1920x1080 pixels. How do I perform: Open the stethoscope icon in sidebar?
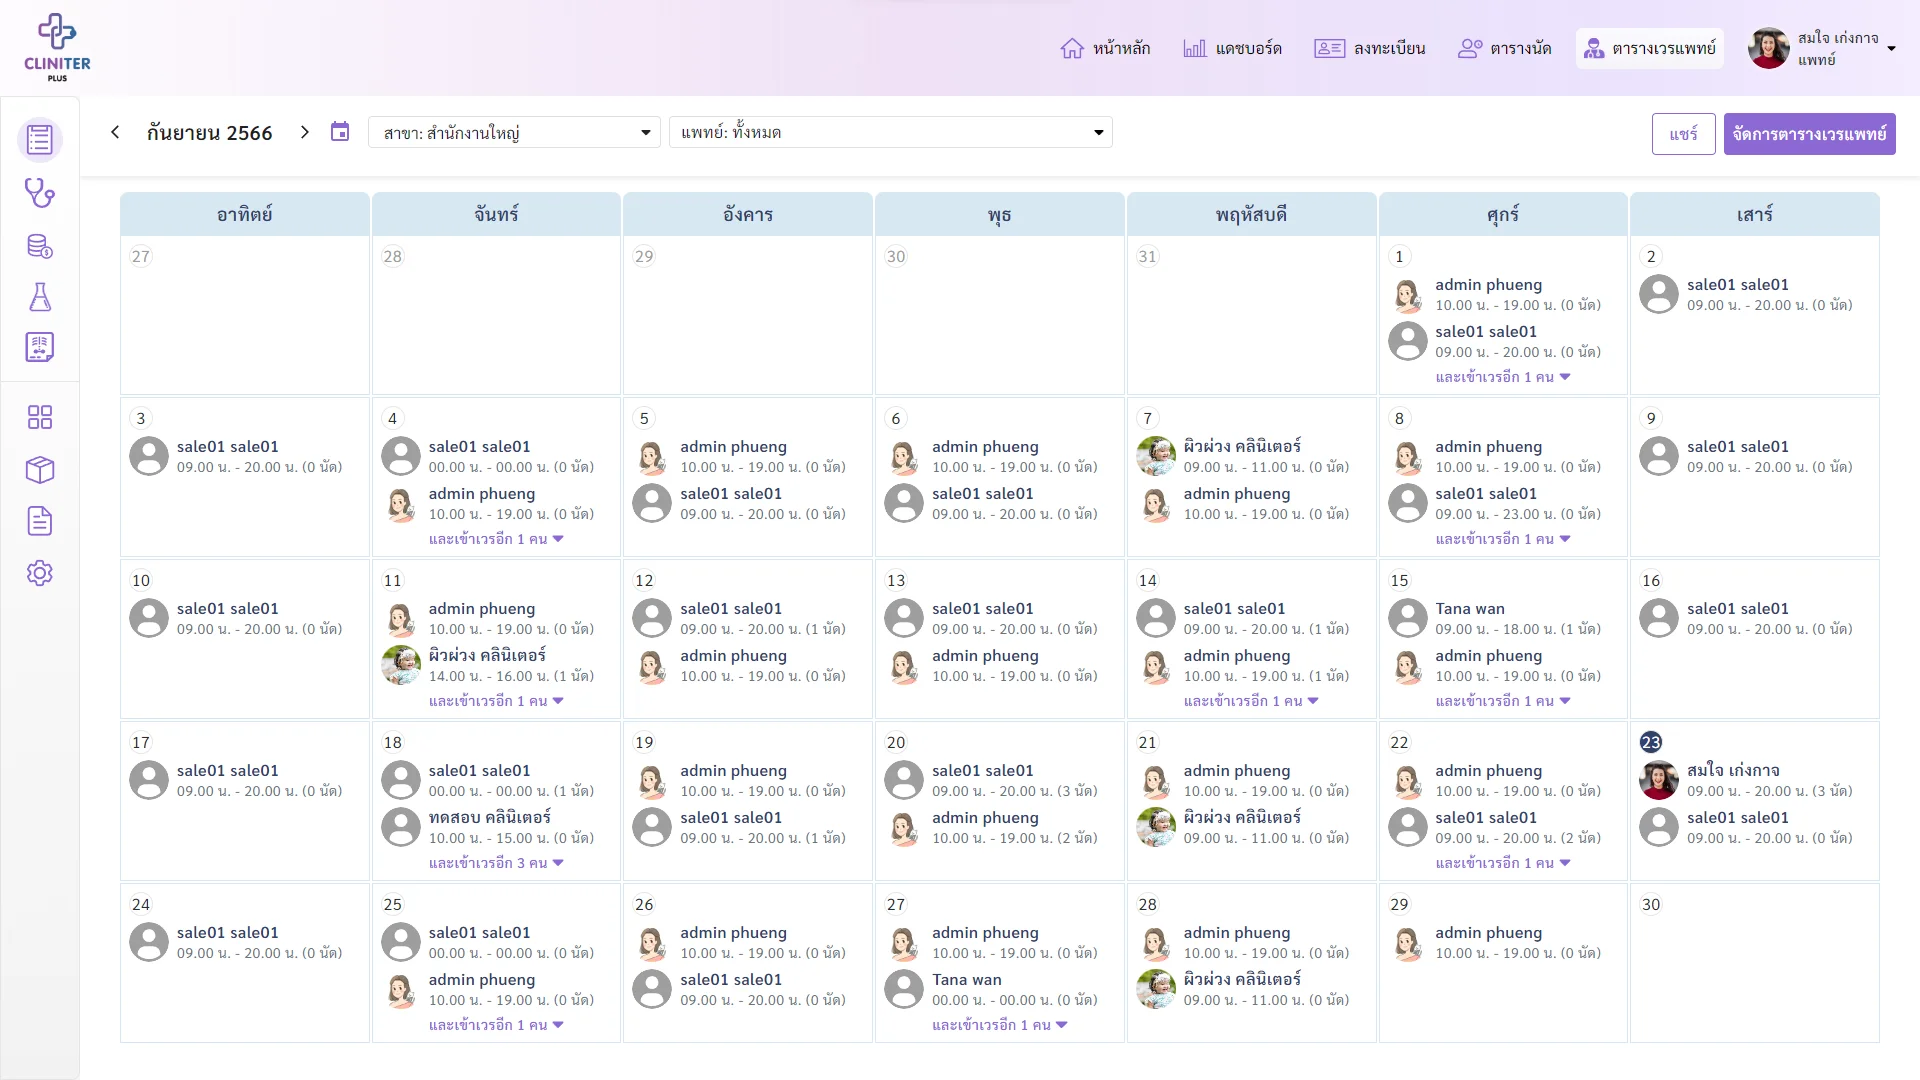point(40,192)
